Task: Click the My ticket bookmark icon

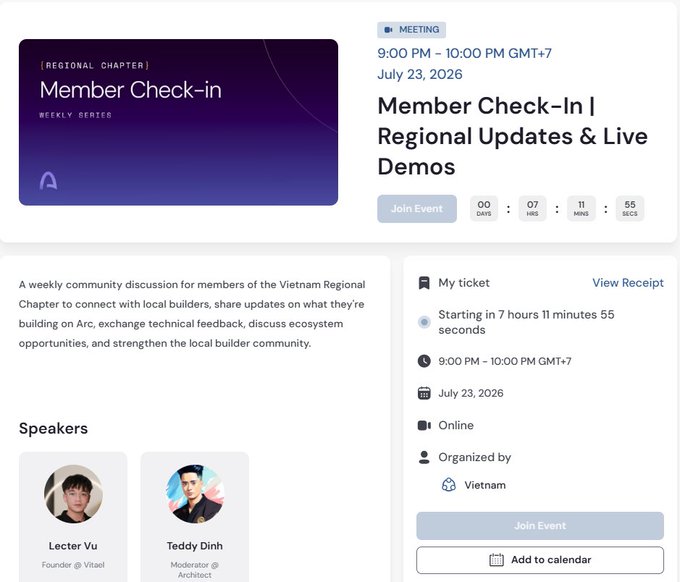Action: (424, 283)
